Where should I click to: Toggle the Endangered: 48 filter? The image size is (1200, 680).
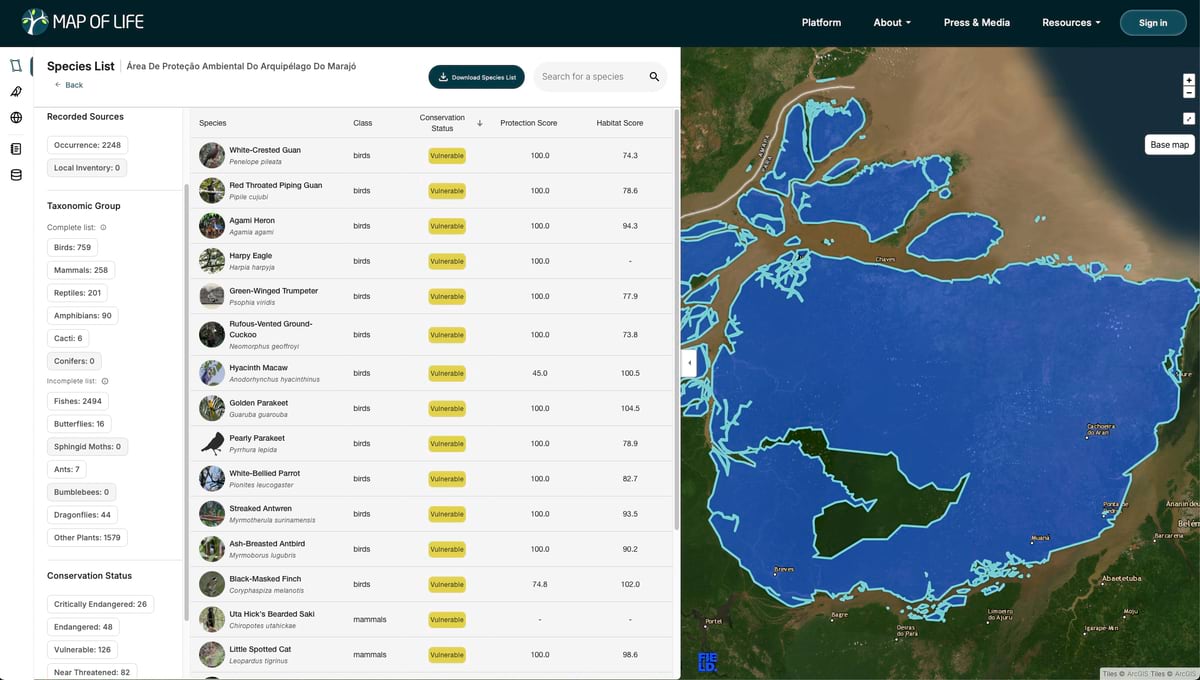(83, 627)
